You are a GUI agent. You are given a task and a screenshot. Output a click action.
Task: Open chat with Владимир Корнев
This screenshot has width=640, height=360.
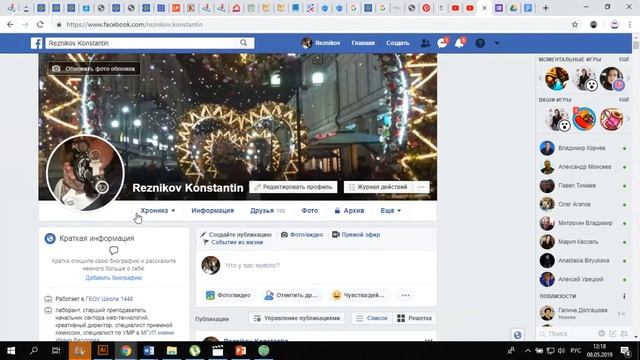point(583,148)
